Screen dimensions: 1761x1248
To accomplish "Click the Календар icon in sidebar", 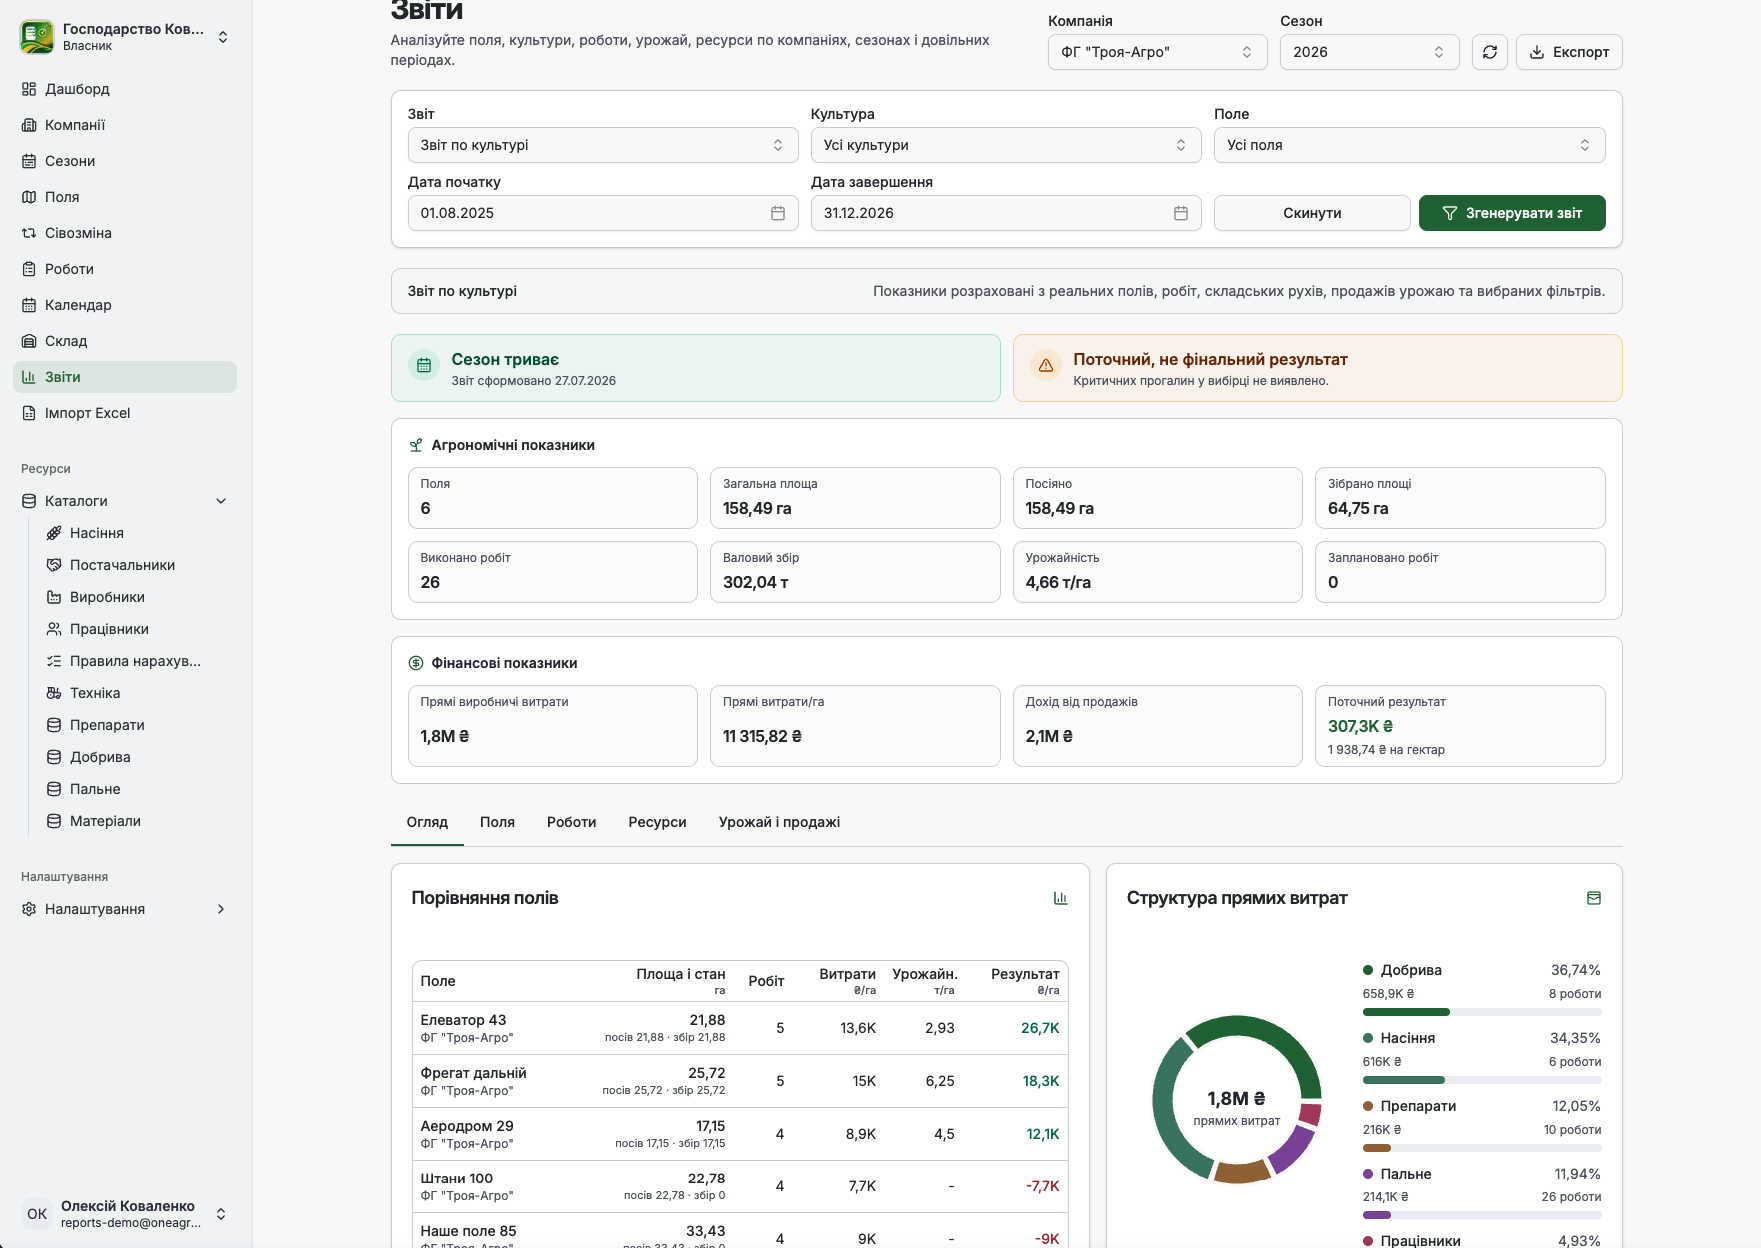I will tap(29, 305).
